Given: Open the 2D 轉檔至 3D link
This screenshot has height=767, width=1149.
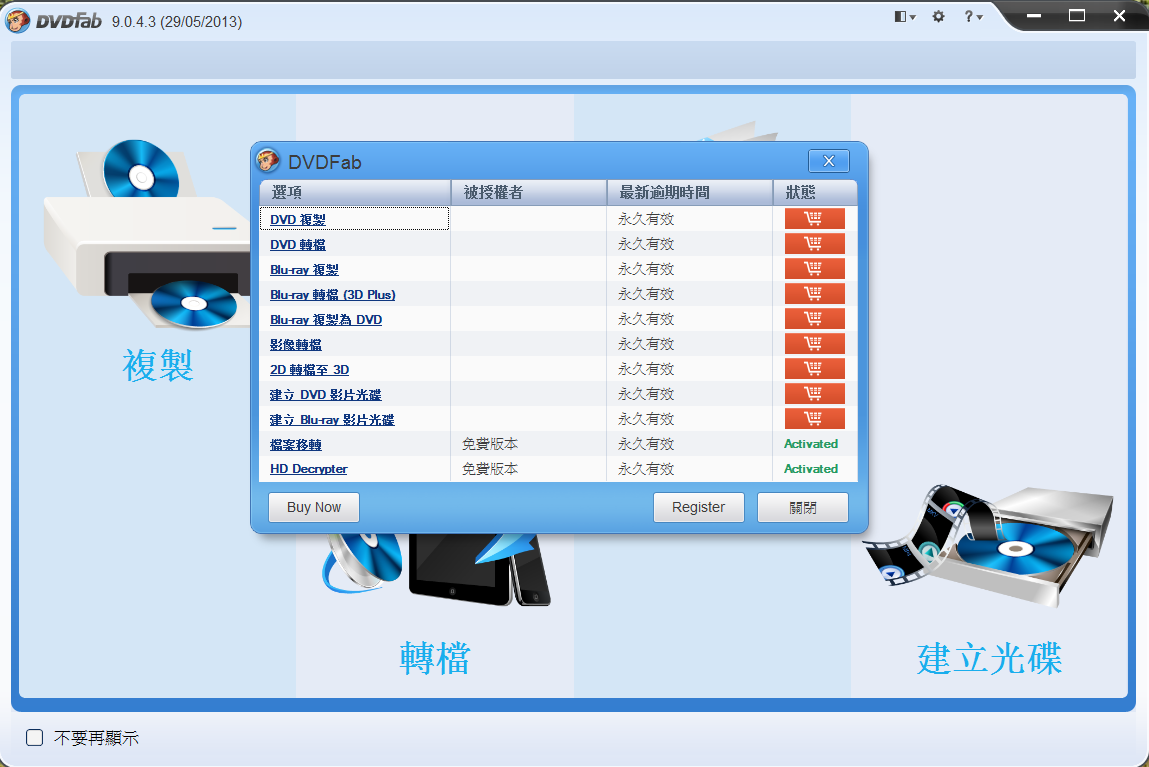Looking at the screenshot, I should pyautogui.click(x=309, y=370).
